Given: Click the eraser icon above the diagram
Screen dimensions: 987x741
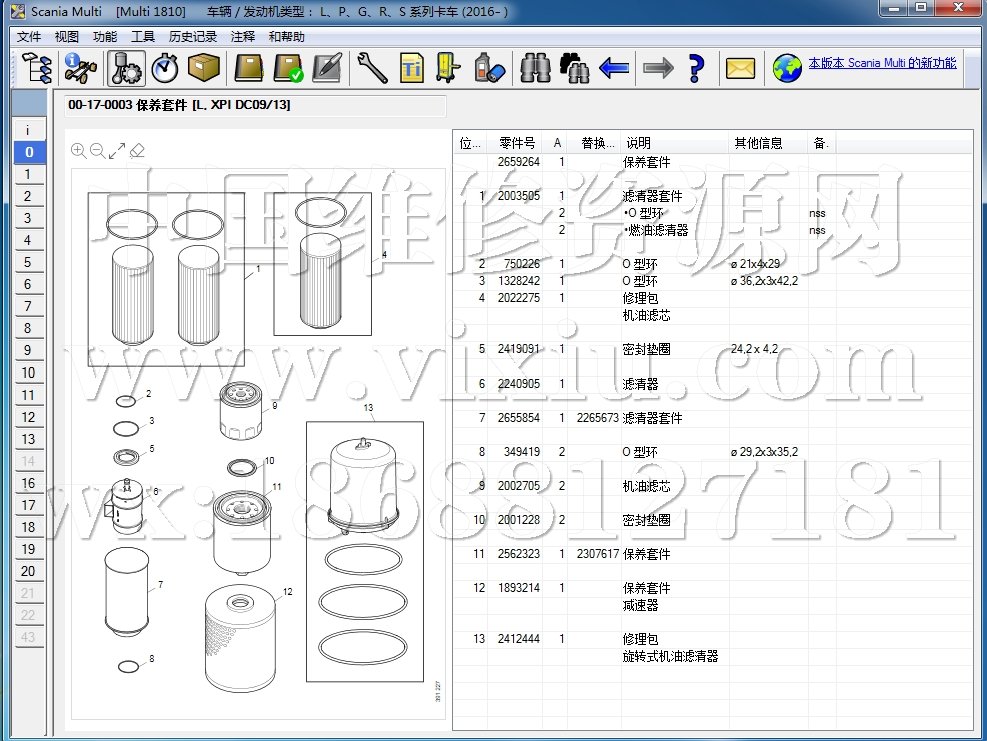Looking at the screenshot, I should point(137,151).
